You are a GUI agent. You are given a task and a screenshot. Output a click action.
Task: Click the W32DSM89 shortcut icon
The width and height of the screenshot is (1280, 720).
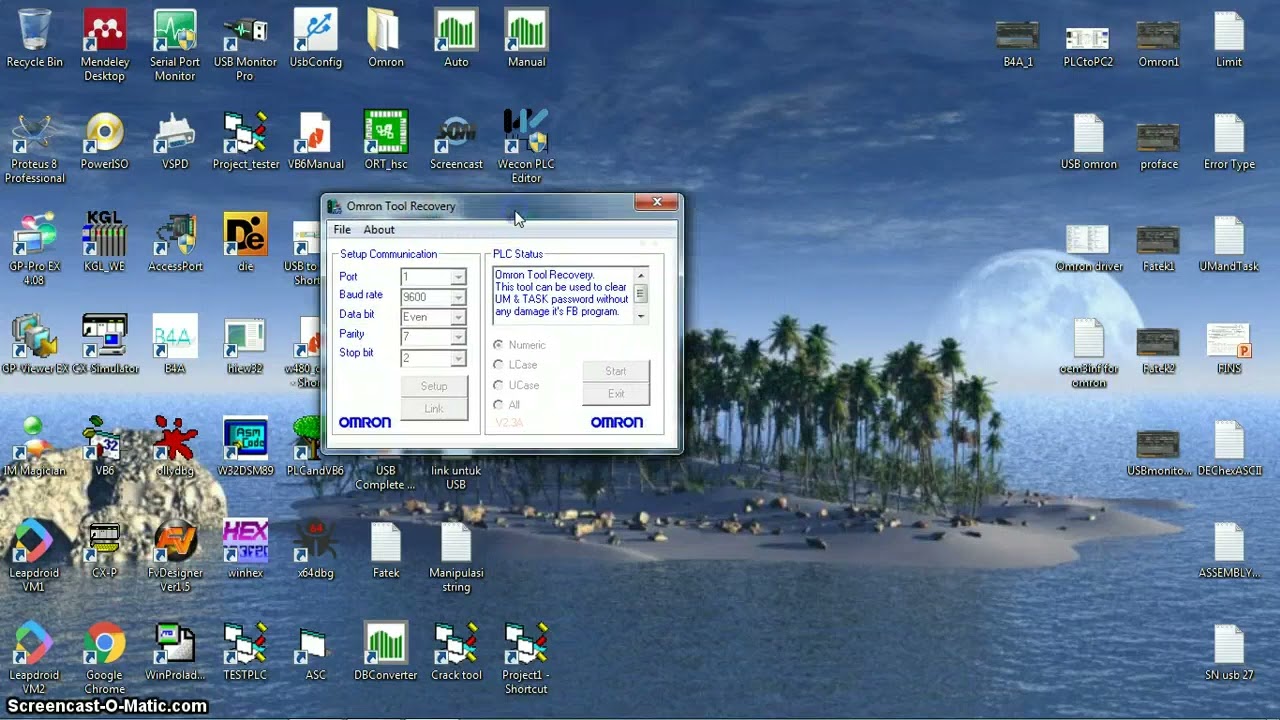245,447
